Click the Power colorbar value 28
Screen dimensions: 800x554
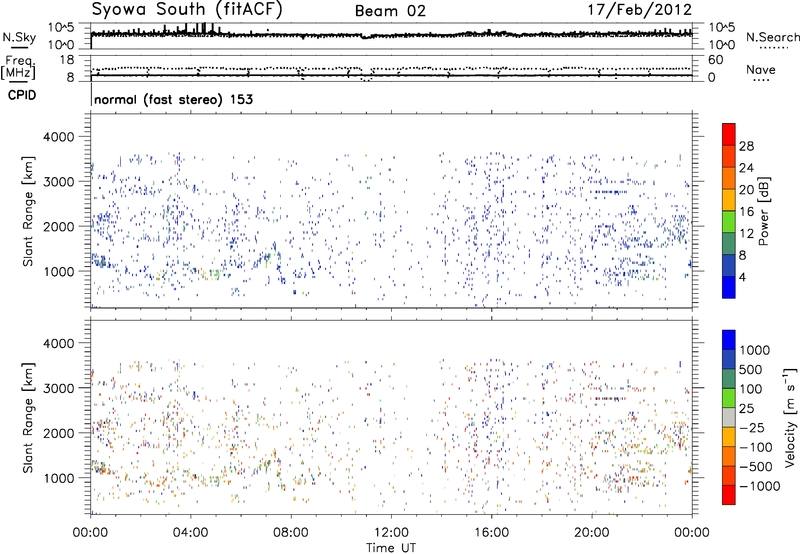pos(746,146)
